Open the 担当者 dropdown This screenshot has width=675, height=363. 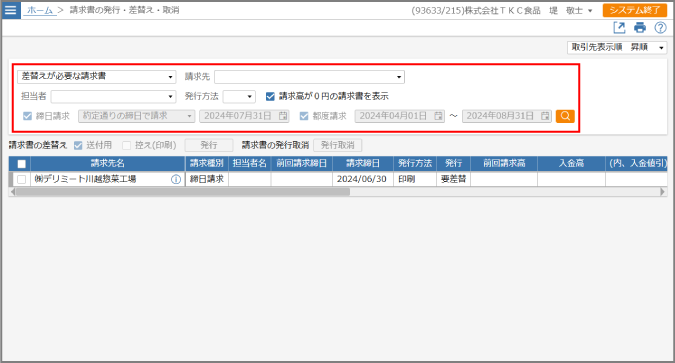(x=114, y=96)
